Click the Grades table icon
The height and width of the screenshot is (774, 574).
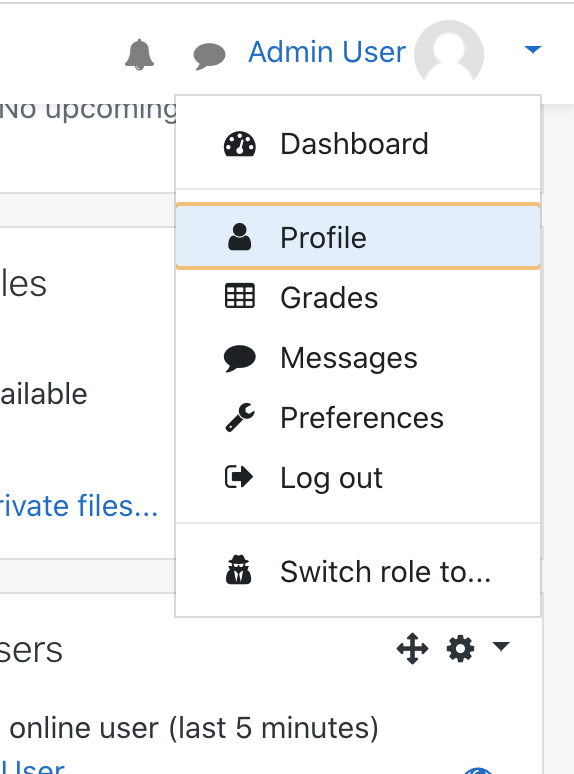[240, 296]
